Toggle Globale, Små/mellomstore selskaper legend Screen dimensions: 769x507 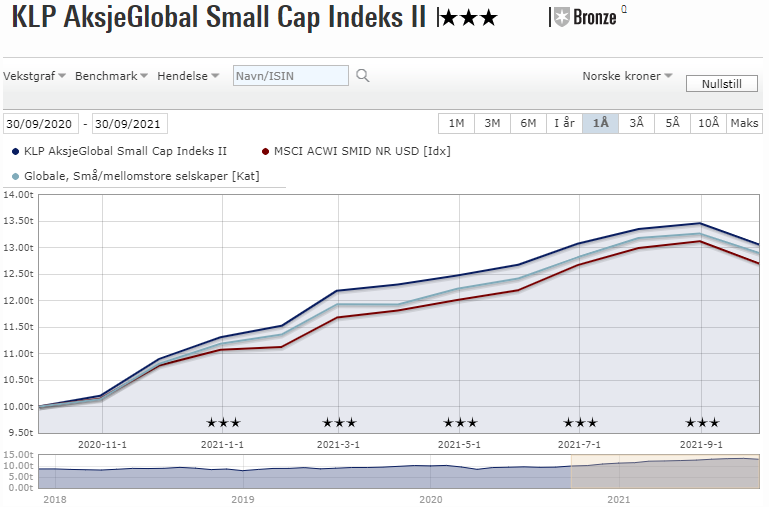click(x=135, y=176)
